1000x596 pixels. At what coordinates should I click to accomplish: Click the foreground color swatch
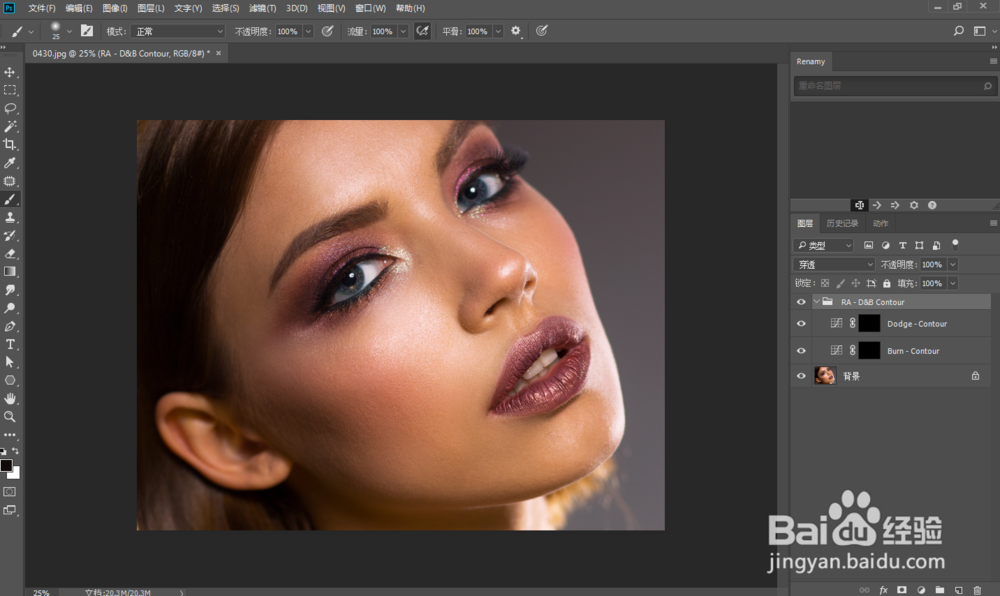7,466
